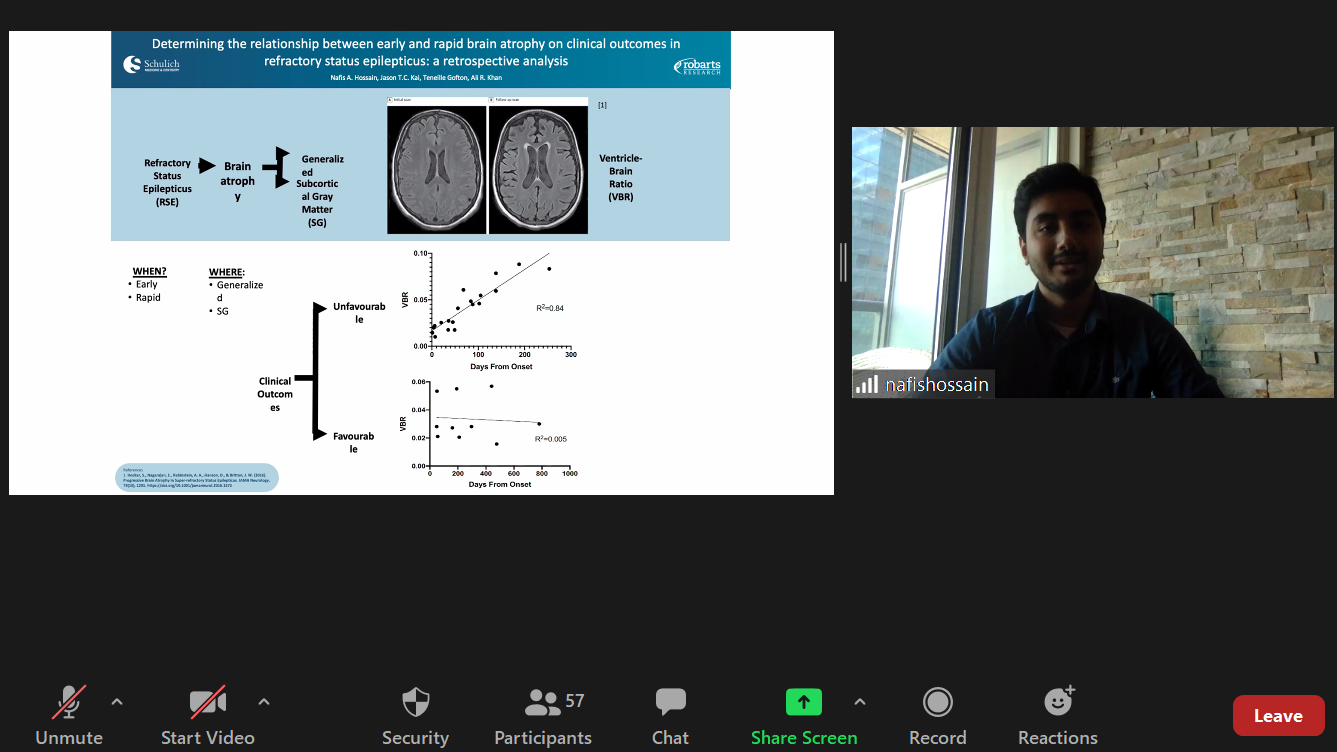Click the references box on the slide
The height and width of the screenshot is (752, 1337).
[198, 478]
